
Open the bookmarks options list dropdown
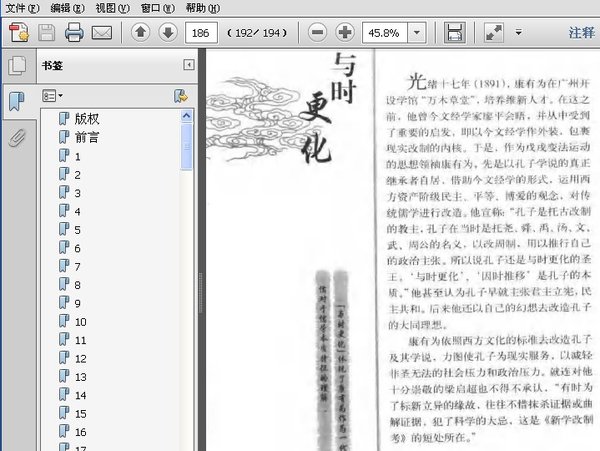click(53, 96)
